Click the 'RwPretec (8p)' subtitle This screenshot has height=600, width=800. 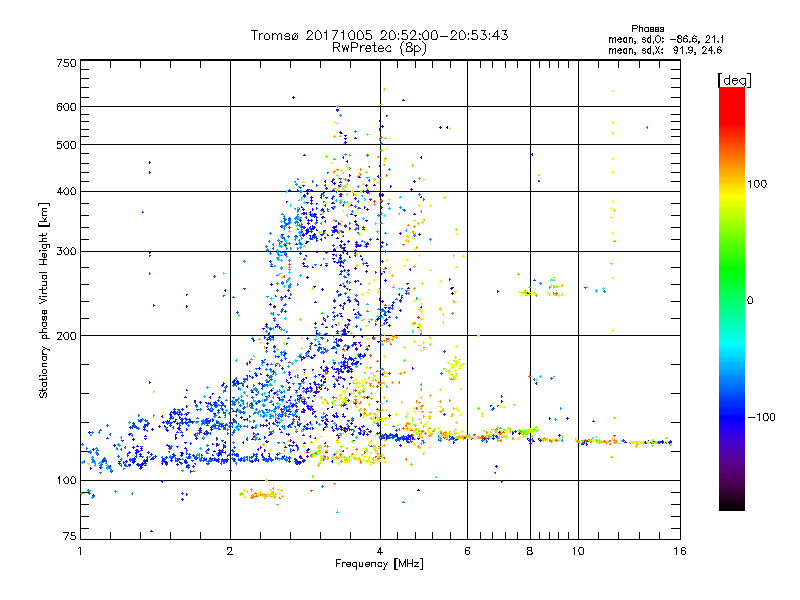(379, 48)
